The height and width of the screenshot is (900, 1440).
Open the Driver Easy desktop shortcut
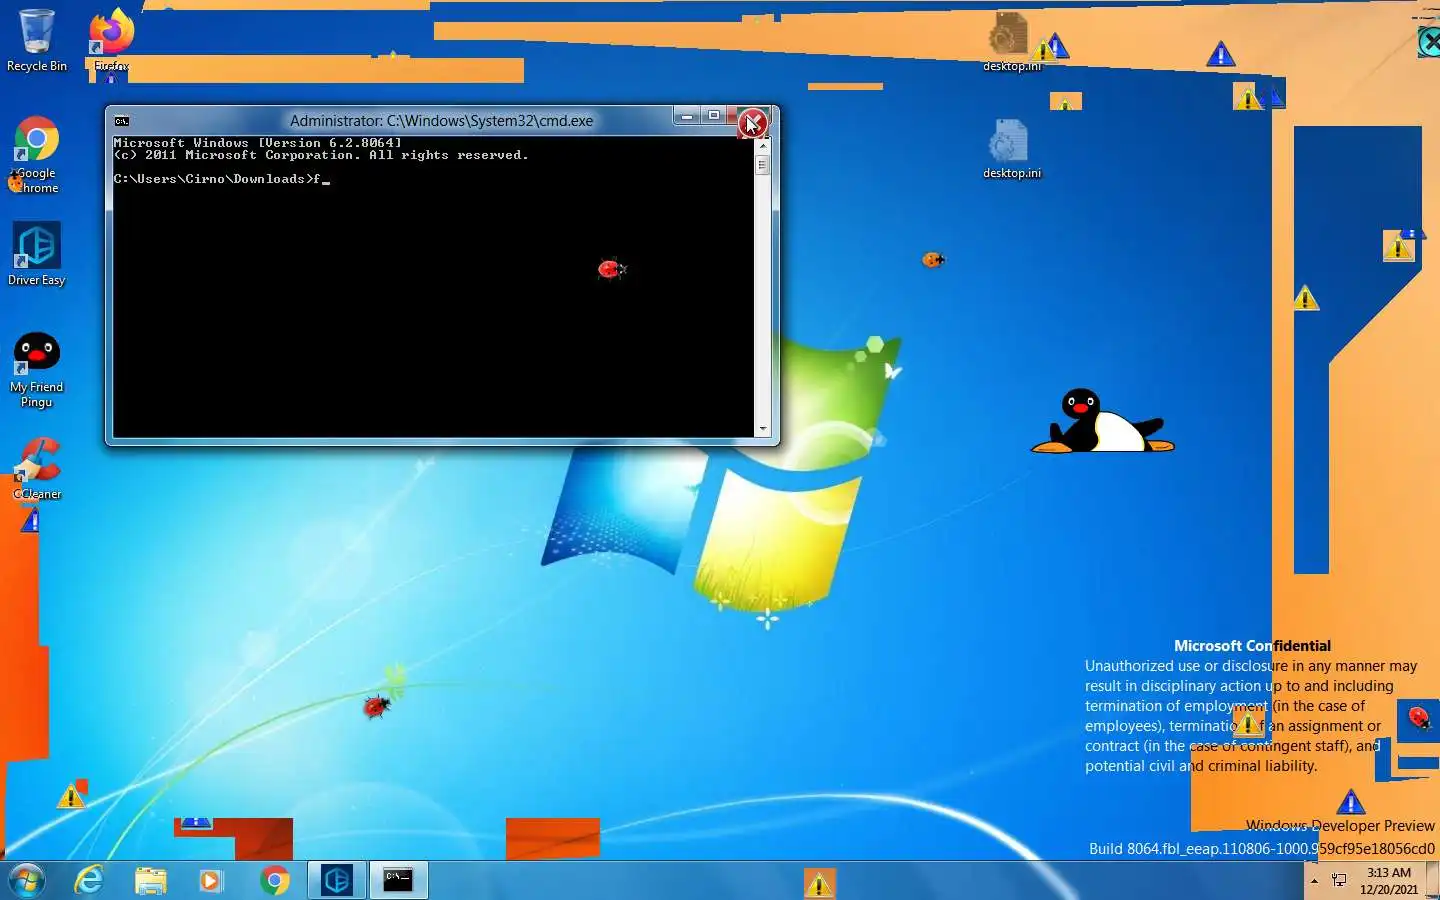point(36,254)
